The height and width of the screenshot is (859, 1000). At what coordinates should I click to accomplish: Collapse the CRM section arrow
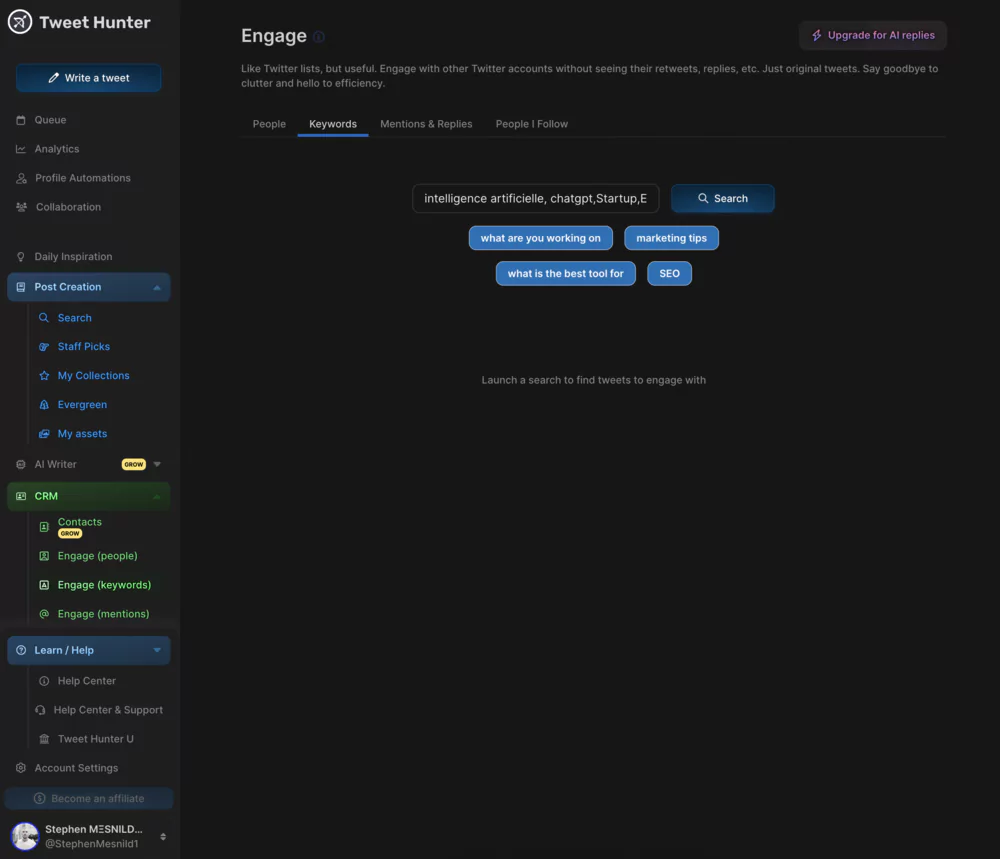tap(156, 497)
